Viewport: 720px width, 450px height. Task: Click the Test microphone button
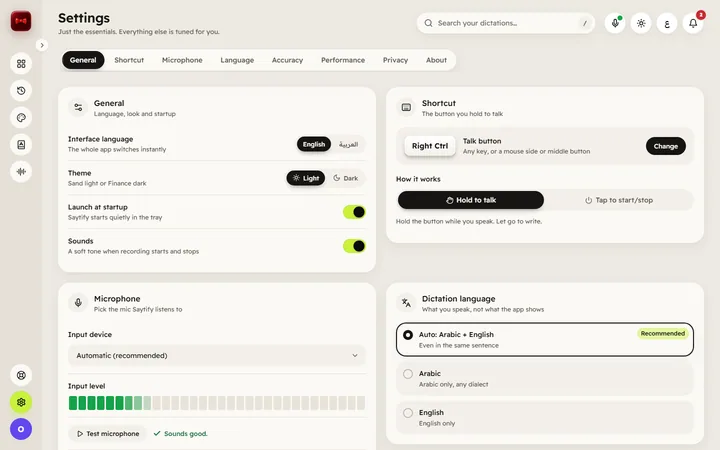tap(108, 433)
